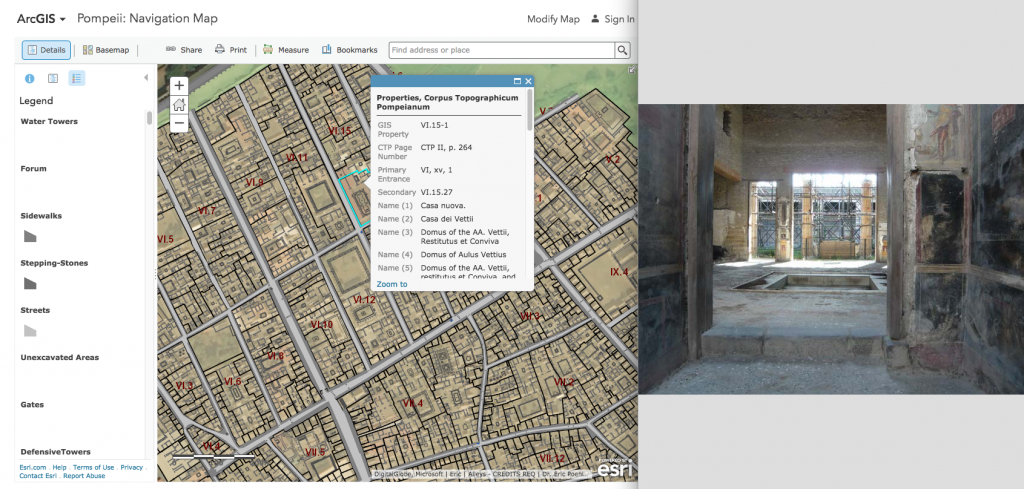Click the Share button
The height and width of the screenshot is (489, 1024).
tap(184, 50)
